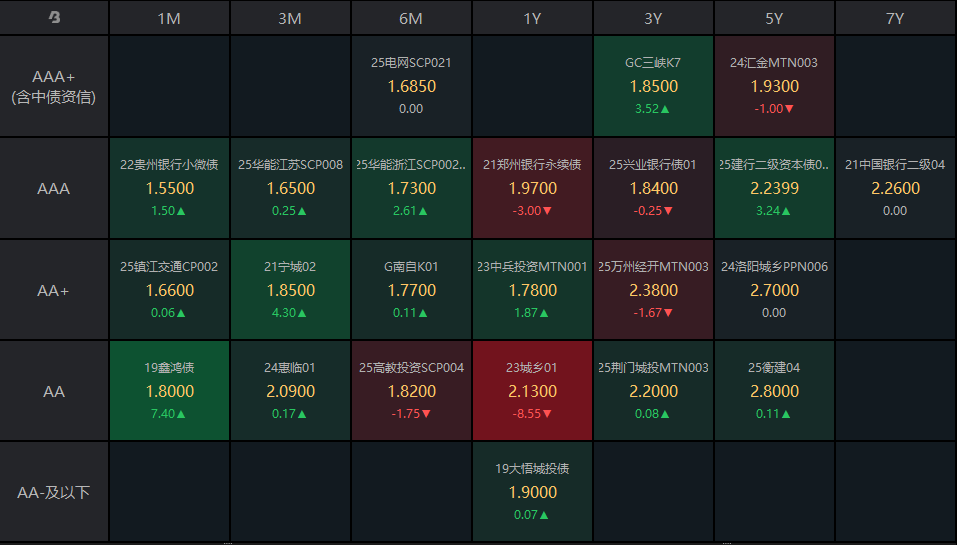This screenshot has height=545, width=957.
Task: Open the 25电网SCP021 bond cell
Action: [x=411, y=86]
